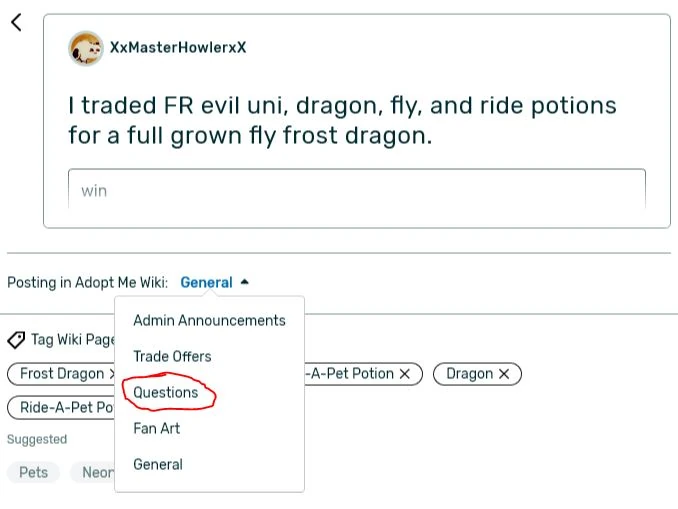Click the tag icon beside Tag Wiki Pages
678x509 pixels.
16,340
